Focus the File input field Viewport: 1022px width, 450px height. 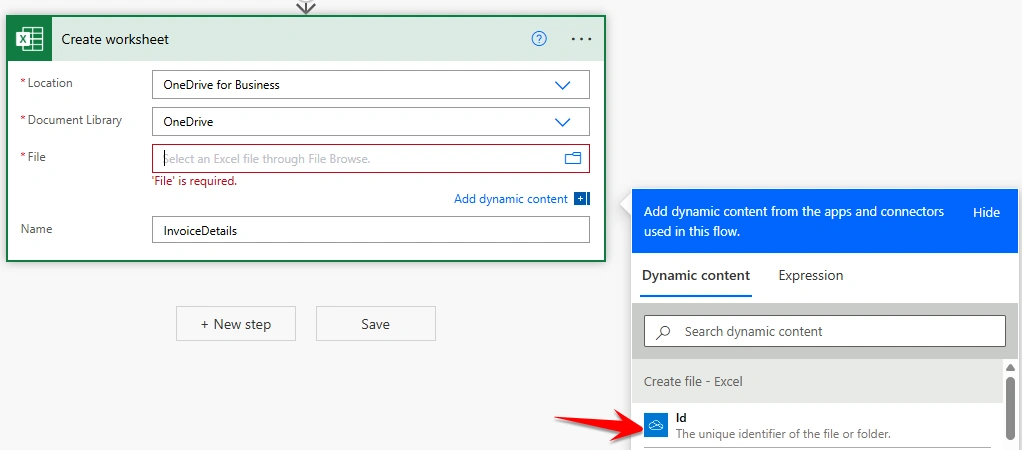tap(371, 158)
